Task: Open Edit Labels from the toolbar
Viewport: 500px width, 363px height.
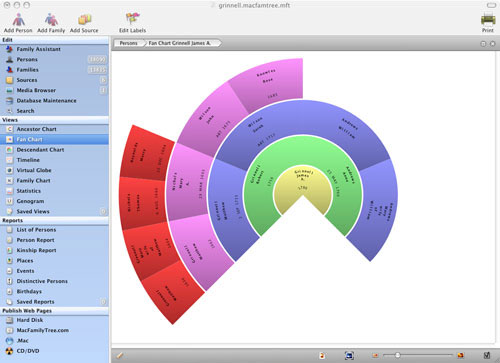Action: pos(132,23)
